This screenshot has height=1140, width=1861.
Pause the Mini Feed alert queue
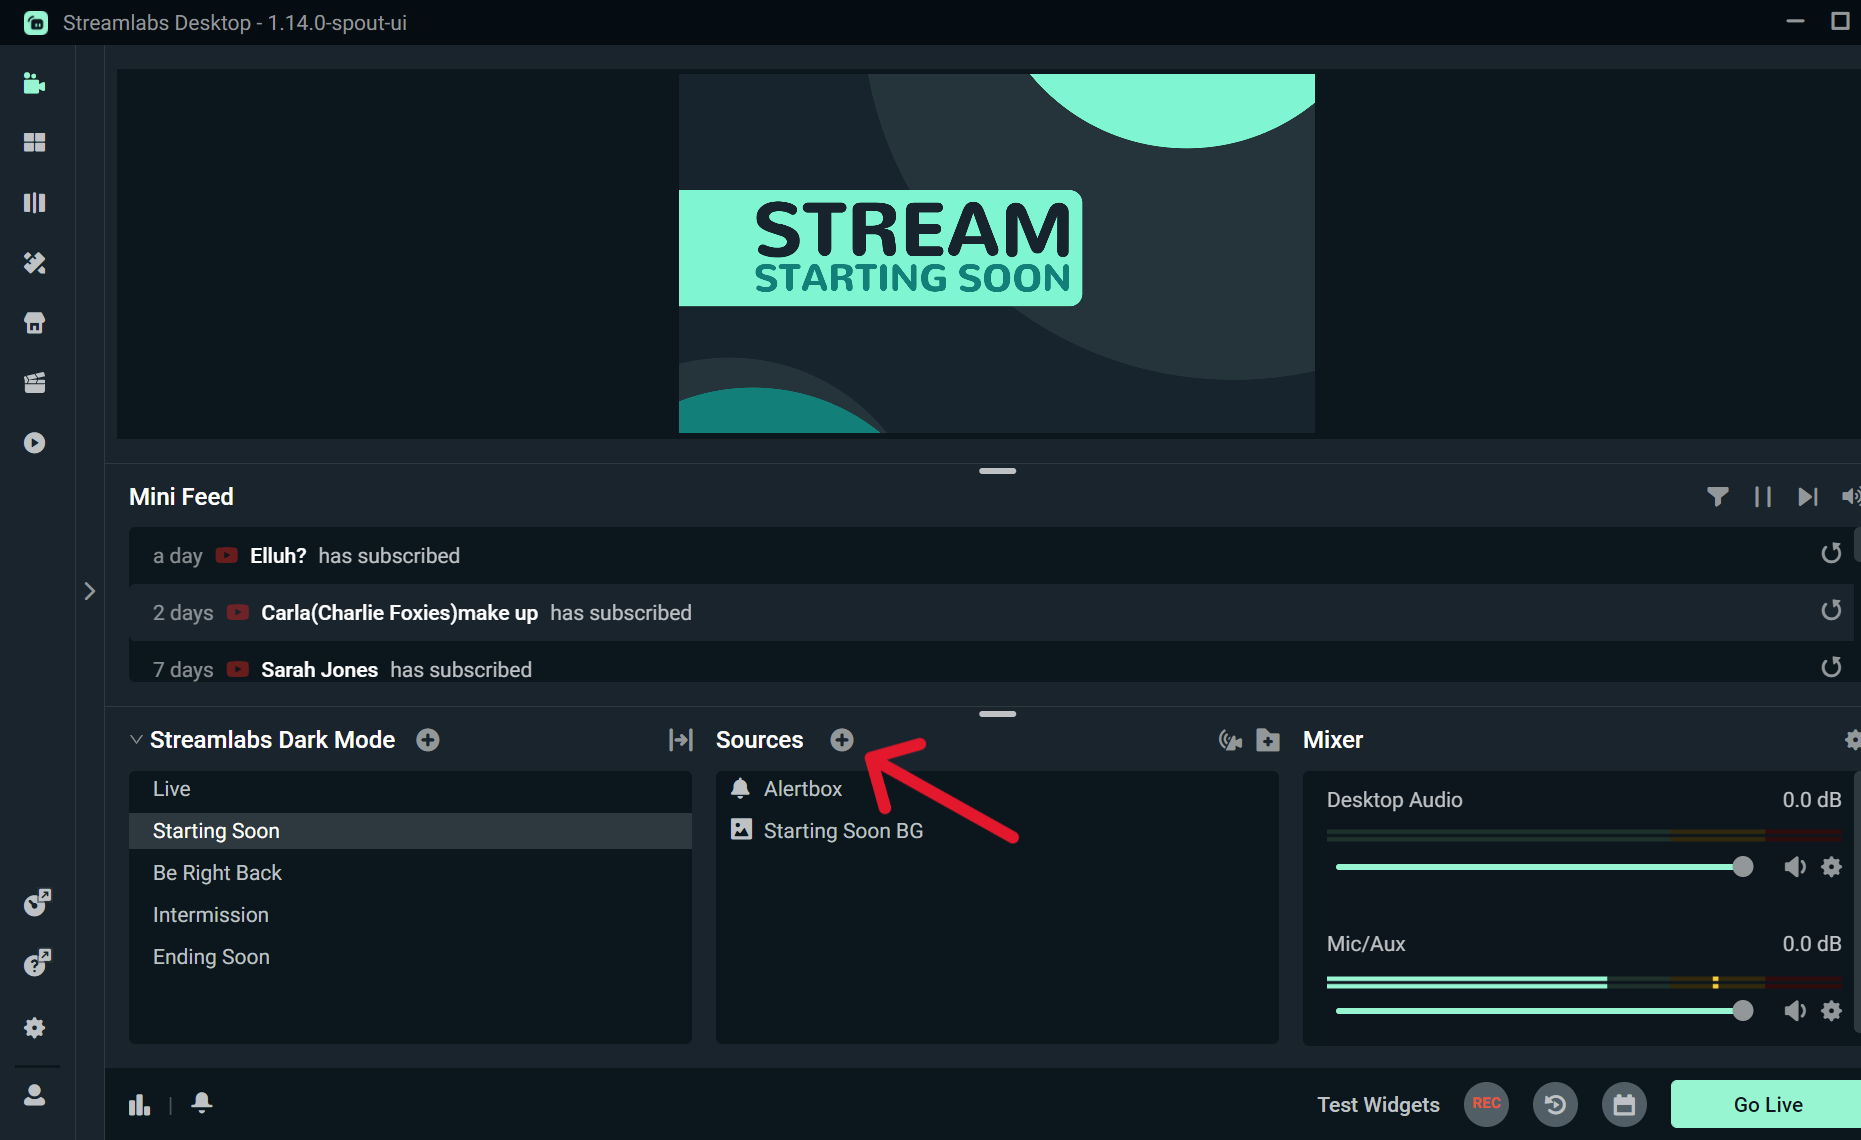click(x=1763, y=497)
